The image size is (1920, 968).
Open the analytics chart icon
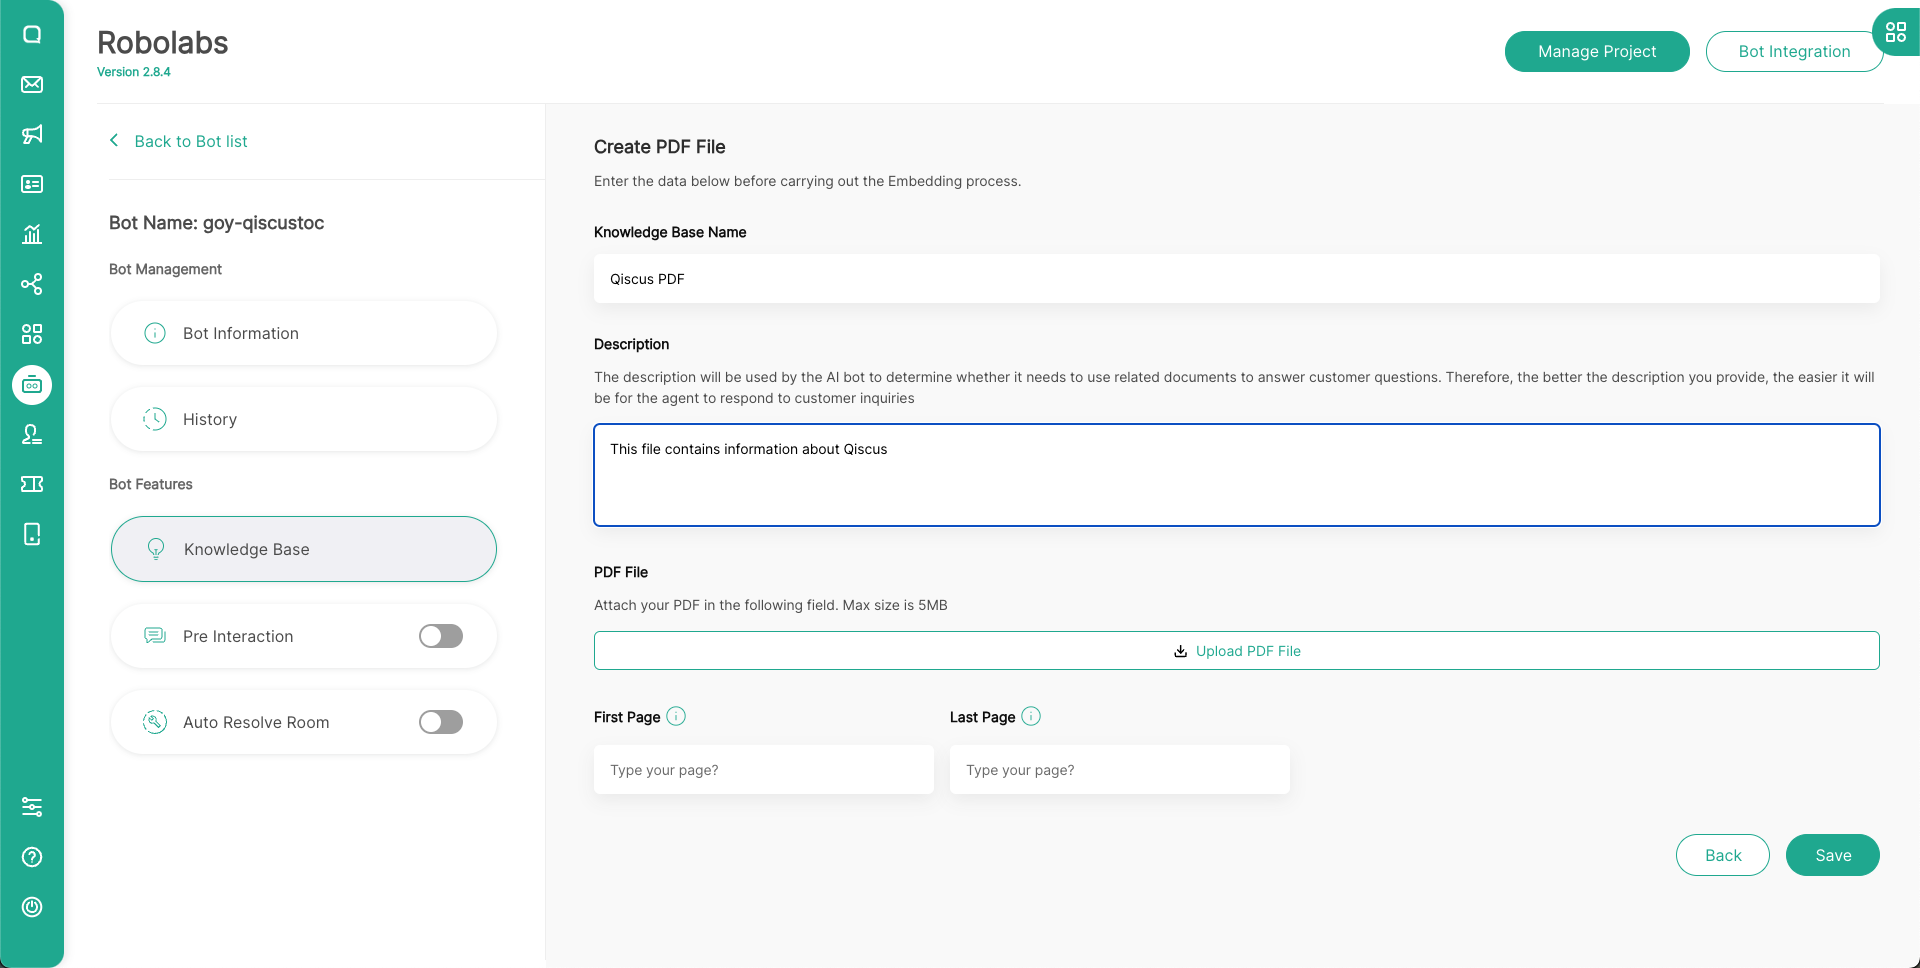coord(32,234)
